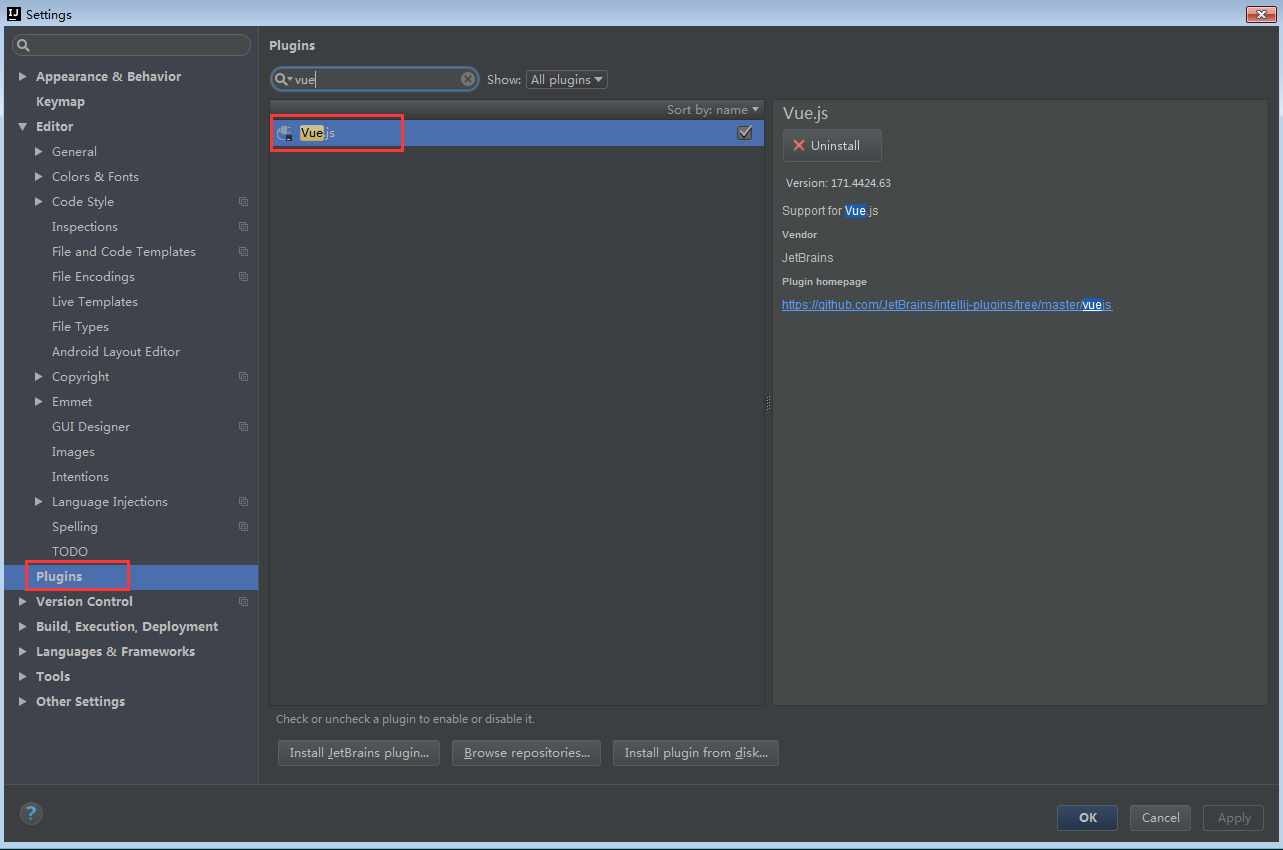This screenshot has width=1283, height=850.
Task: Click the IntelliJ logo in the title bar
Action: point(14,14)
